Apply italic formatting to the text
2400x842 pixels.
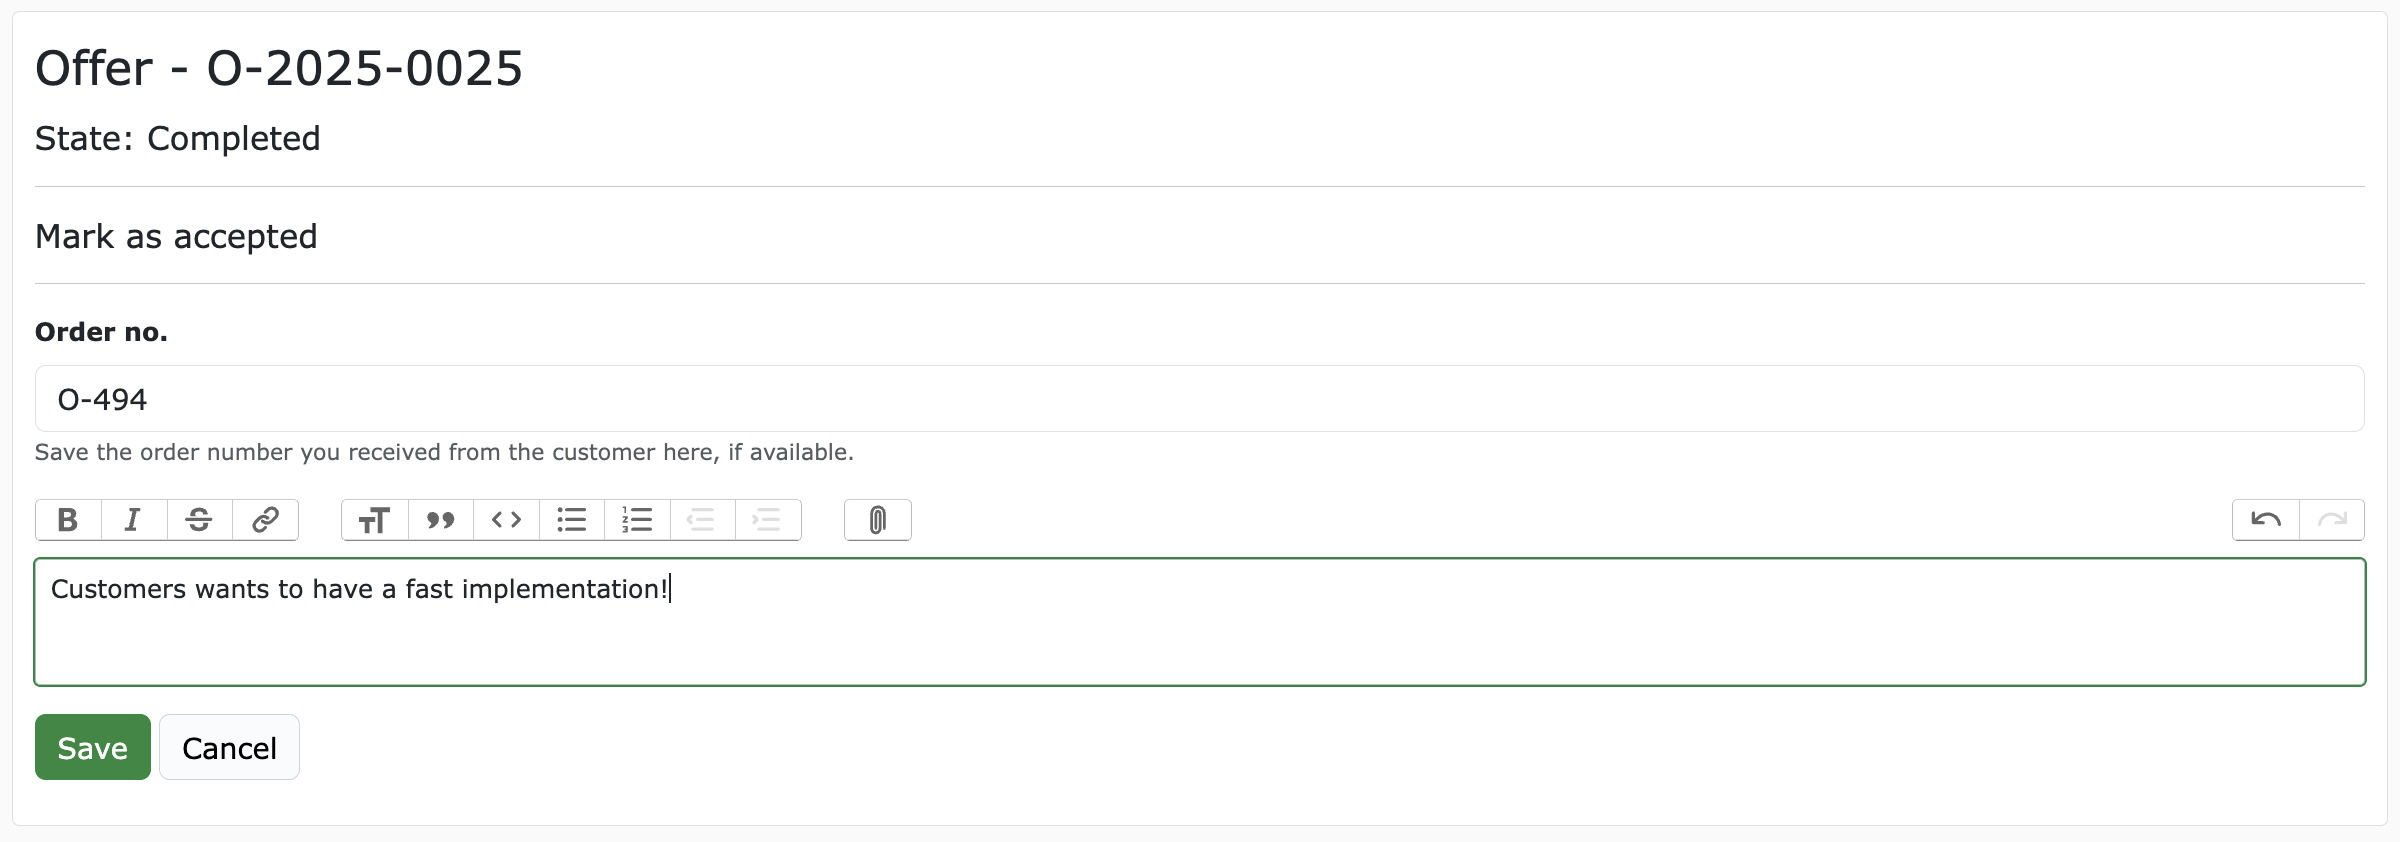[133, 520]
